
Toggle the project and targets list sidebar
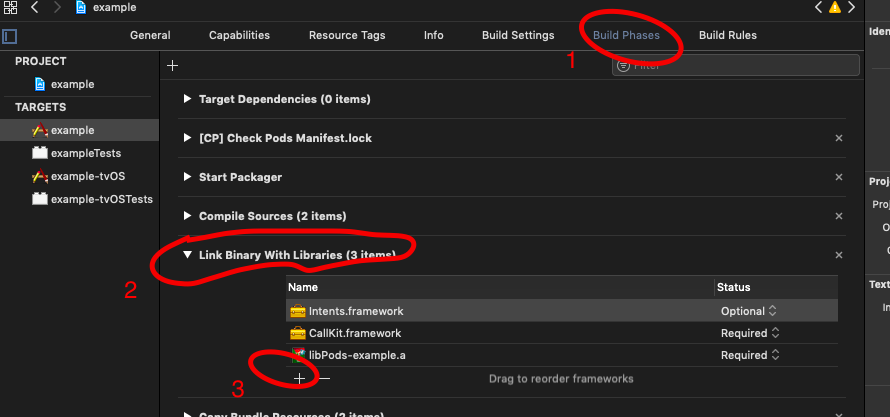[9, 36]
